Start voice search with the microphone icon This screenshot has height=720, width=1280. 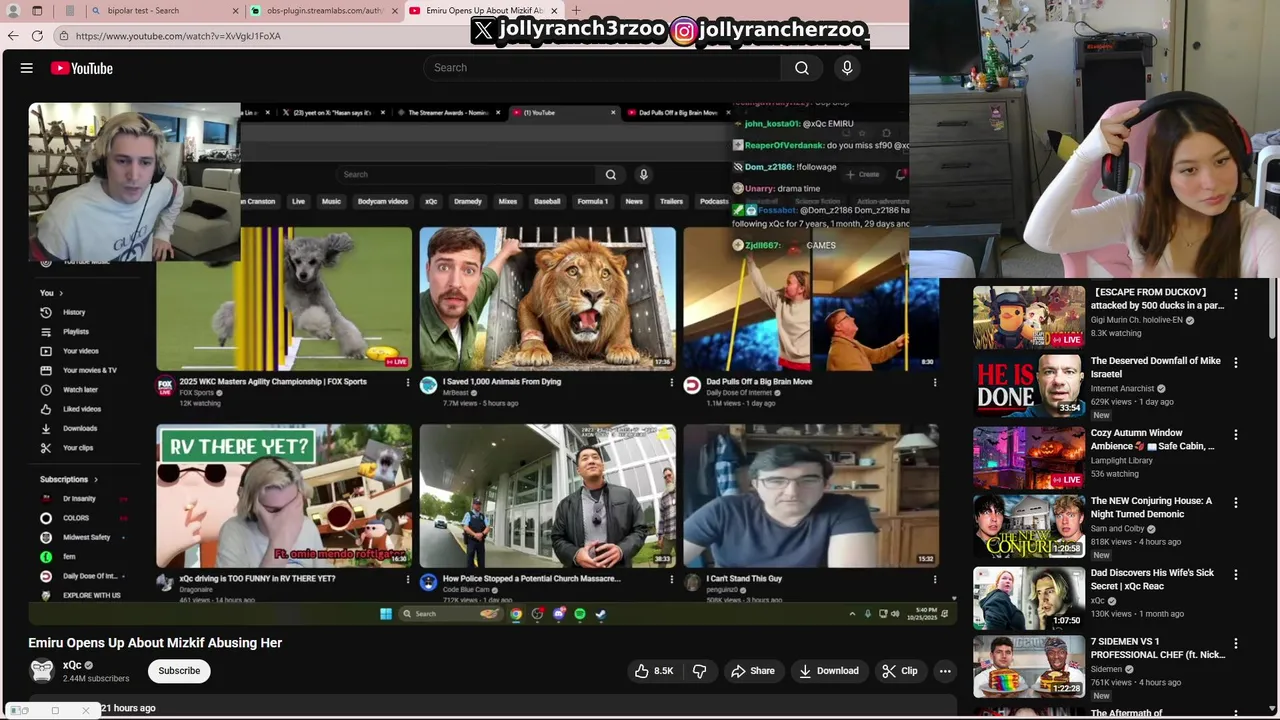pos(847,68)
